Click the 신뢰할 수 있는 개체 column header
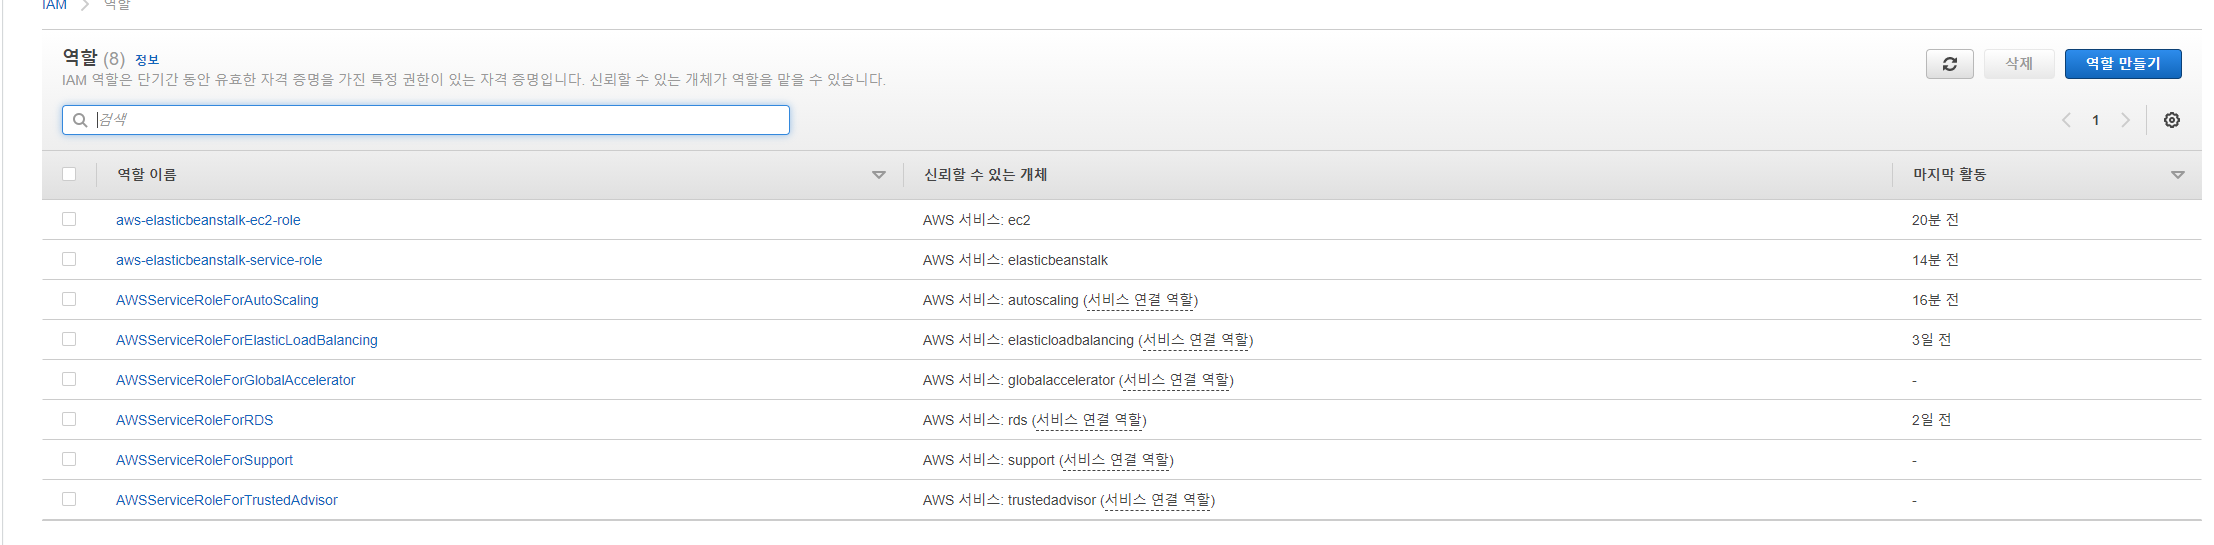Image resolution: width=2214 pixels, height=545 pixels. pyautogui.click(x=985, y=175)
